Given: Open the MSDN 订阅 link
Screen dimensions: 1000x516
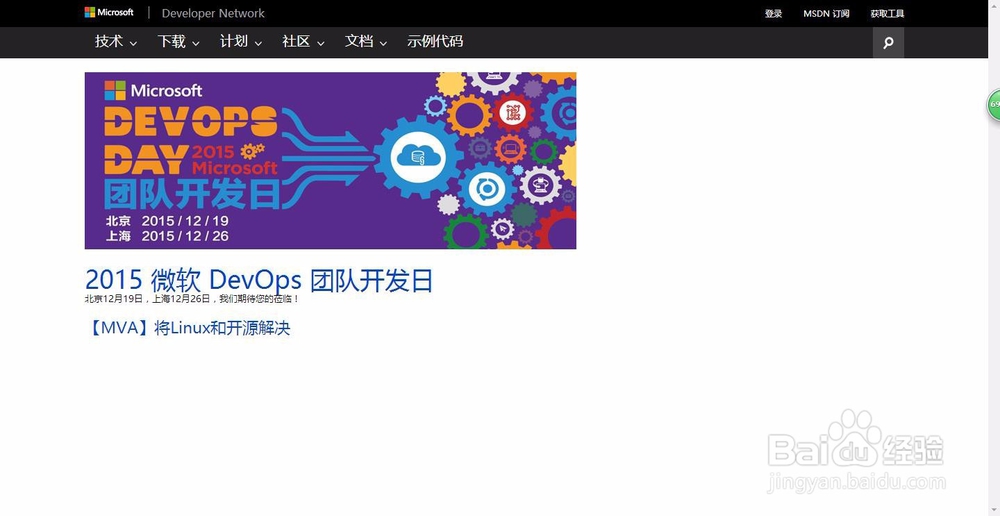Looking at the screenshot, I should (x=826, y=13).
